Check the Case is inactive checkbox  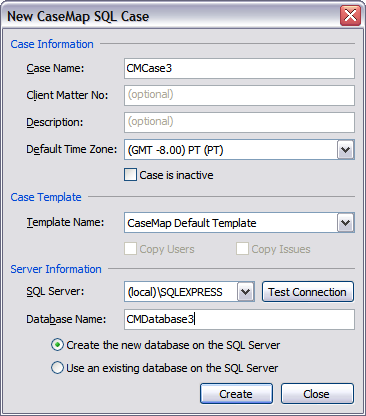pos(130,175)
